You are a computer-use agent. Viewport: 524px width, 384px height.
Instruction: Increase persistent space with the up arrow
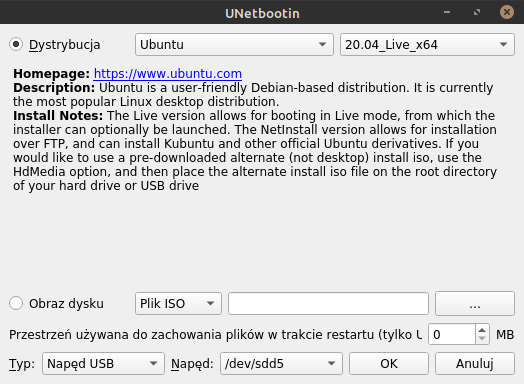(x=482, y=330)
